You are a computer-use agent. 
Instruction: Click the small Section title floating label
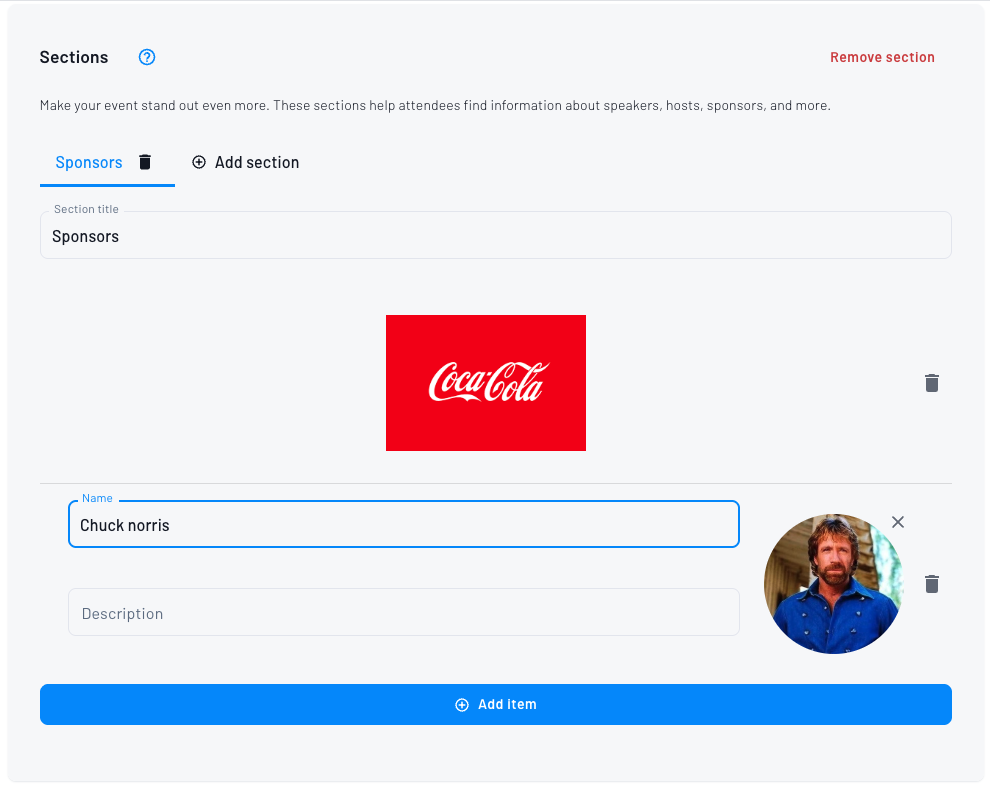click(86, 209)
